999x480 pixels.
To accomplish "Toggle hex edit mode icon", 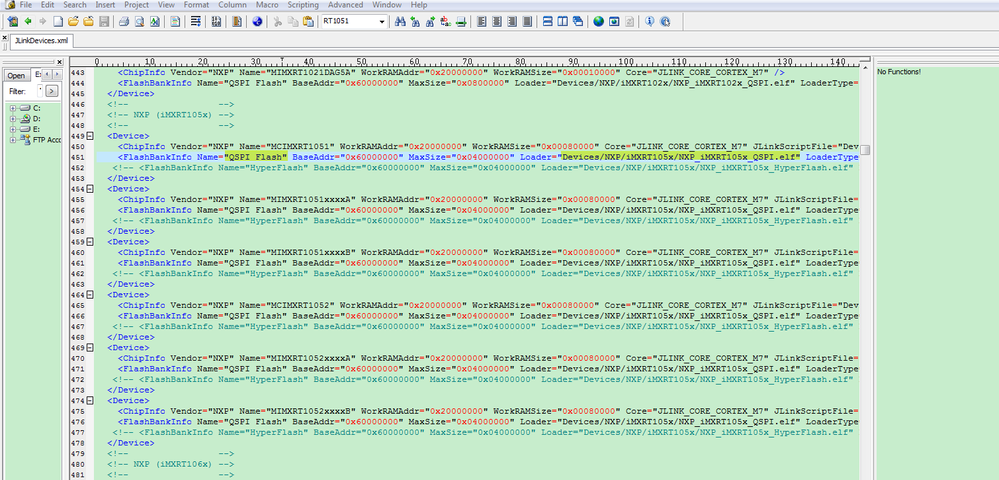I will (216, 22).
